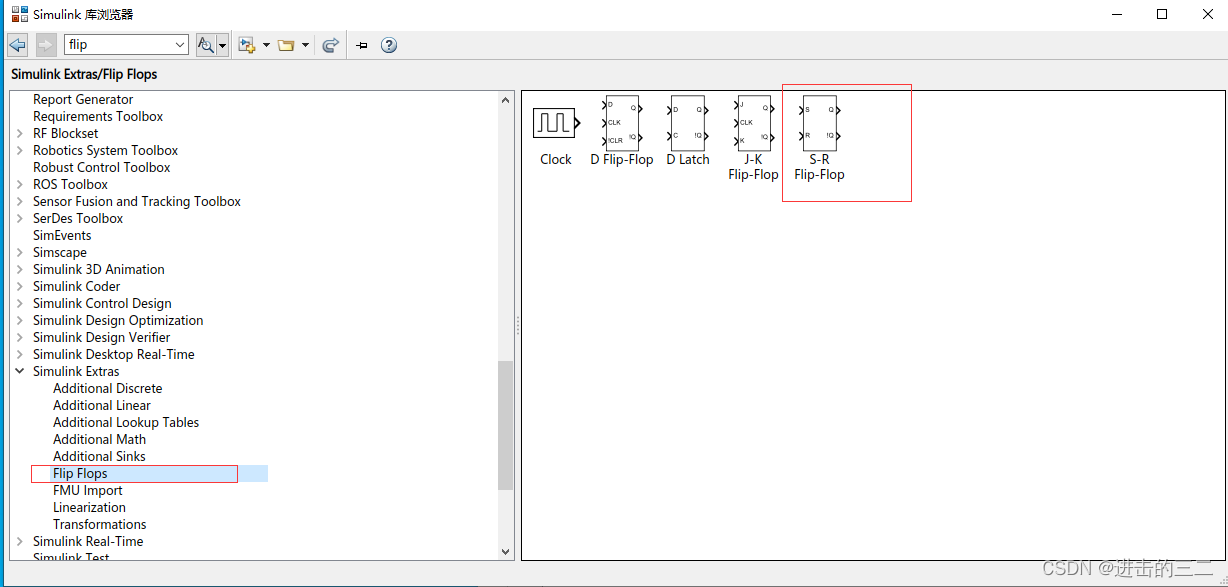This screenshot has width=1228, height=587.
Task: Click the tree vertical scrollbar thumb
Action: [x=505, y=425]
